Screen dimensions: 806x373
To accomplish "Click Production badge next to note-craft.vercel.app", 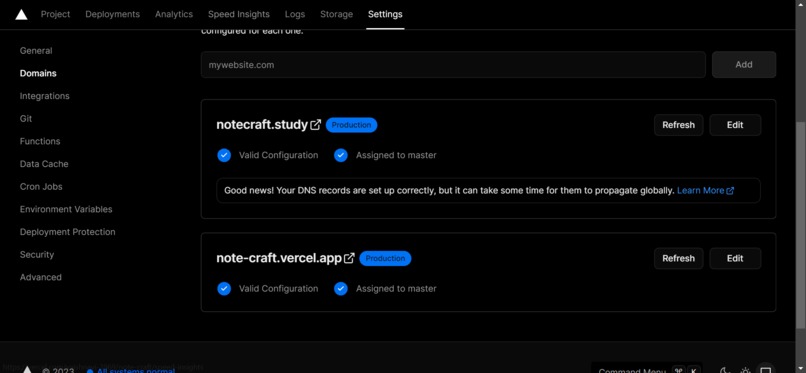I will click(385, 258).
